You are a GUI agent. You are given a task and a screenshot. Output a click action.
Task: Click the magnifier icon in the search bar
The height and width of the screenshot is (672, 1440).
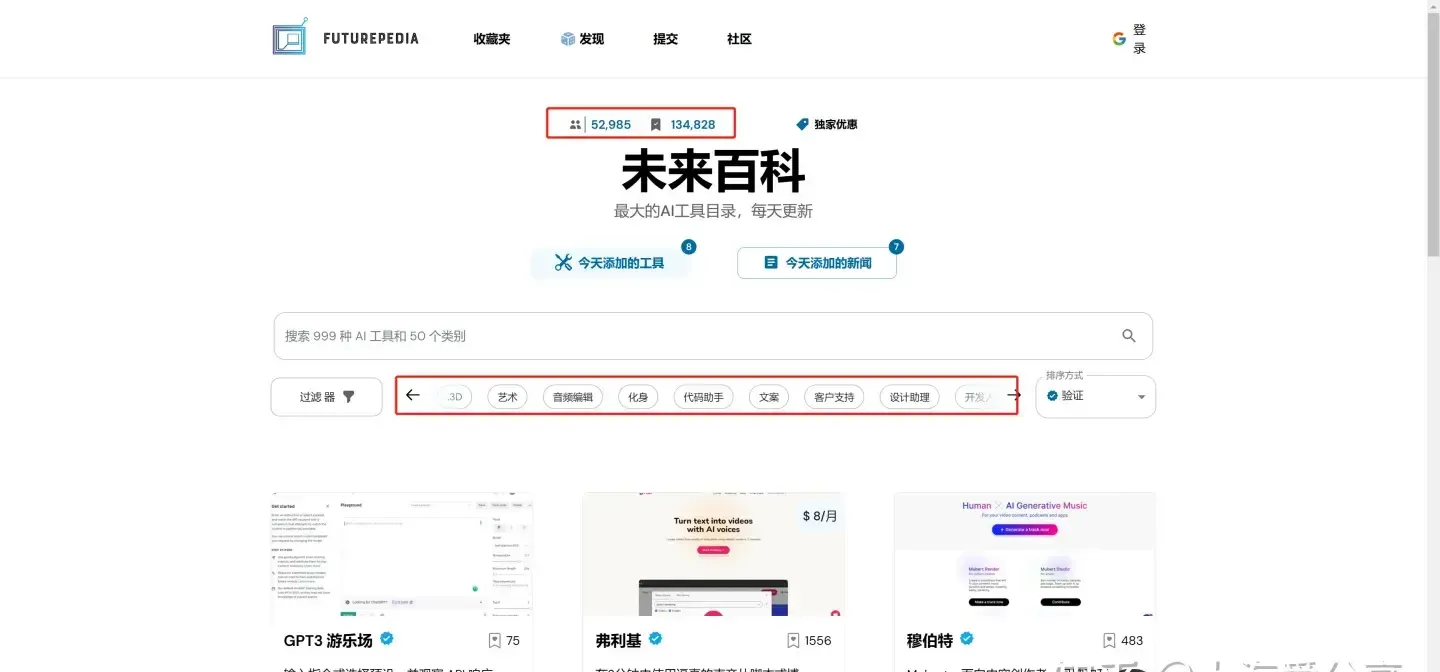tap(1129, 336)
